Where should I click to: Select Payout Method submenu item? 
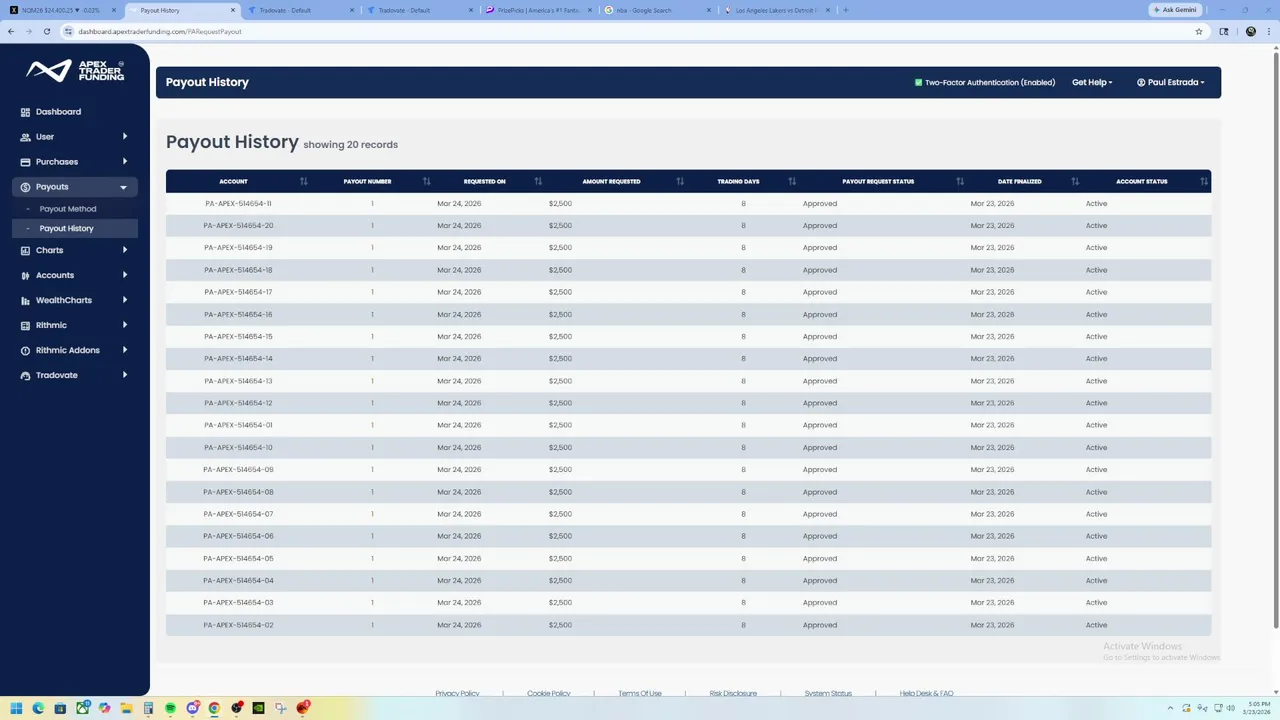pos(68,209)
